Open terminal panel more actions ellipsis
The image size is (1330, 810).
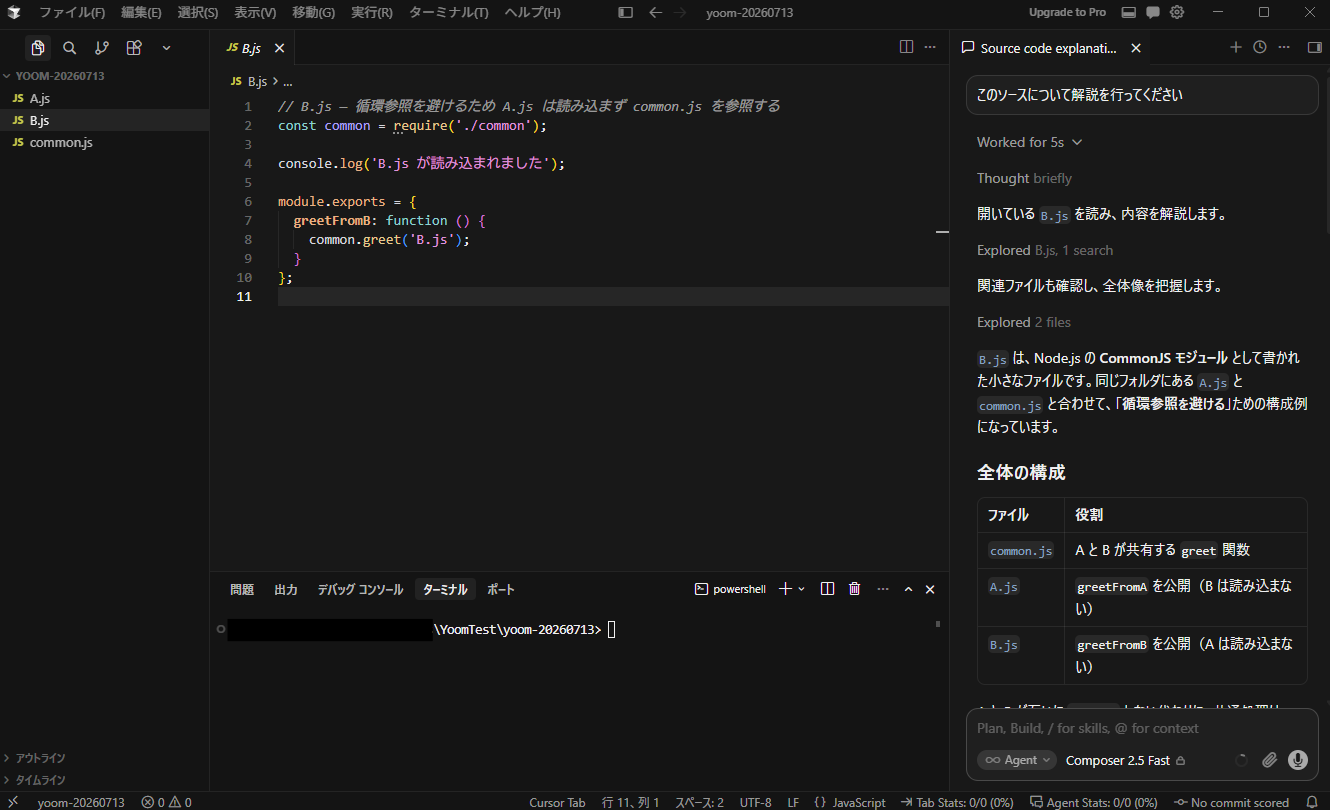pos(882,589)
